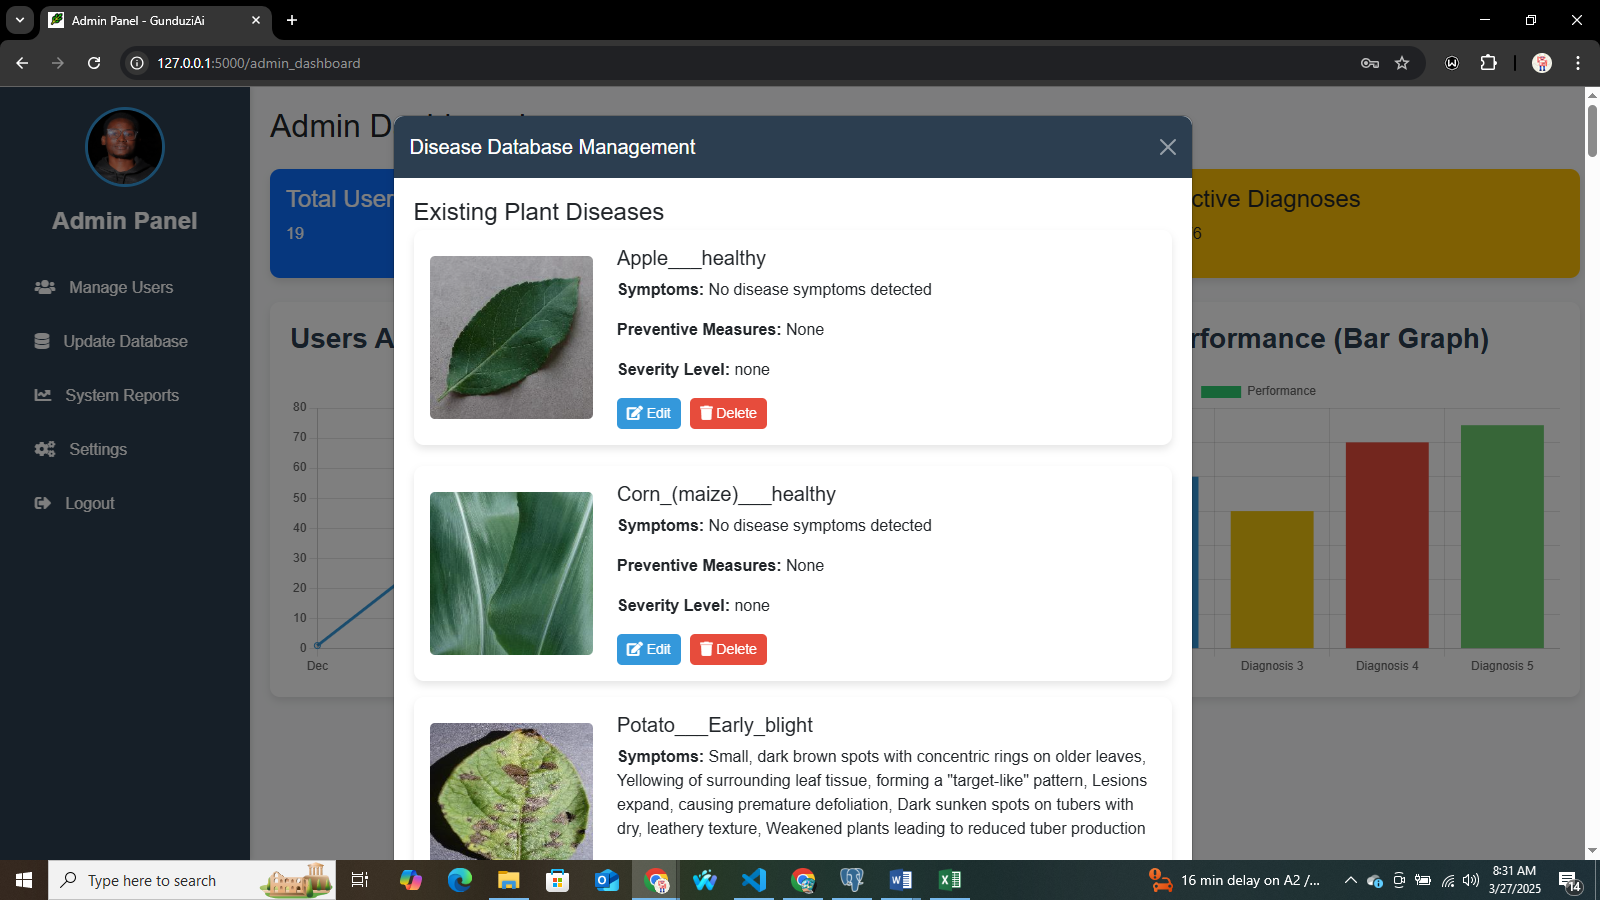Show hidden system tray icons
Screen dimensions: 1600x900
(x=1350, y=880)
